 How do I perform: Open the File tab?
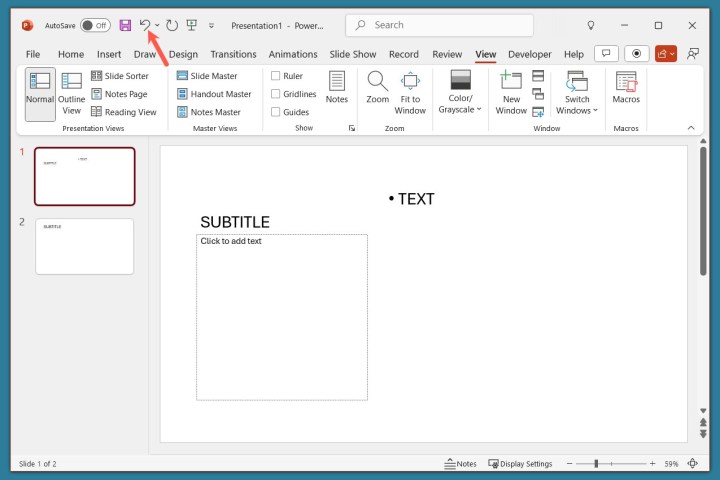(x=33, y=54)
